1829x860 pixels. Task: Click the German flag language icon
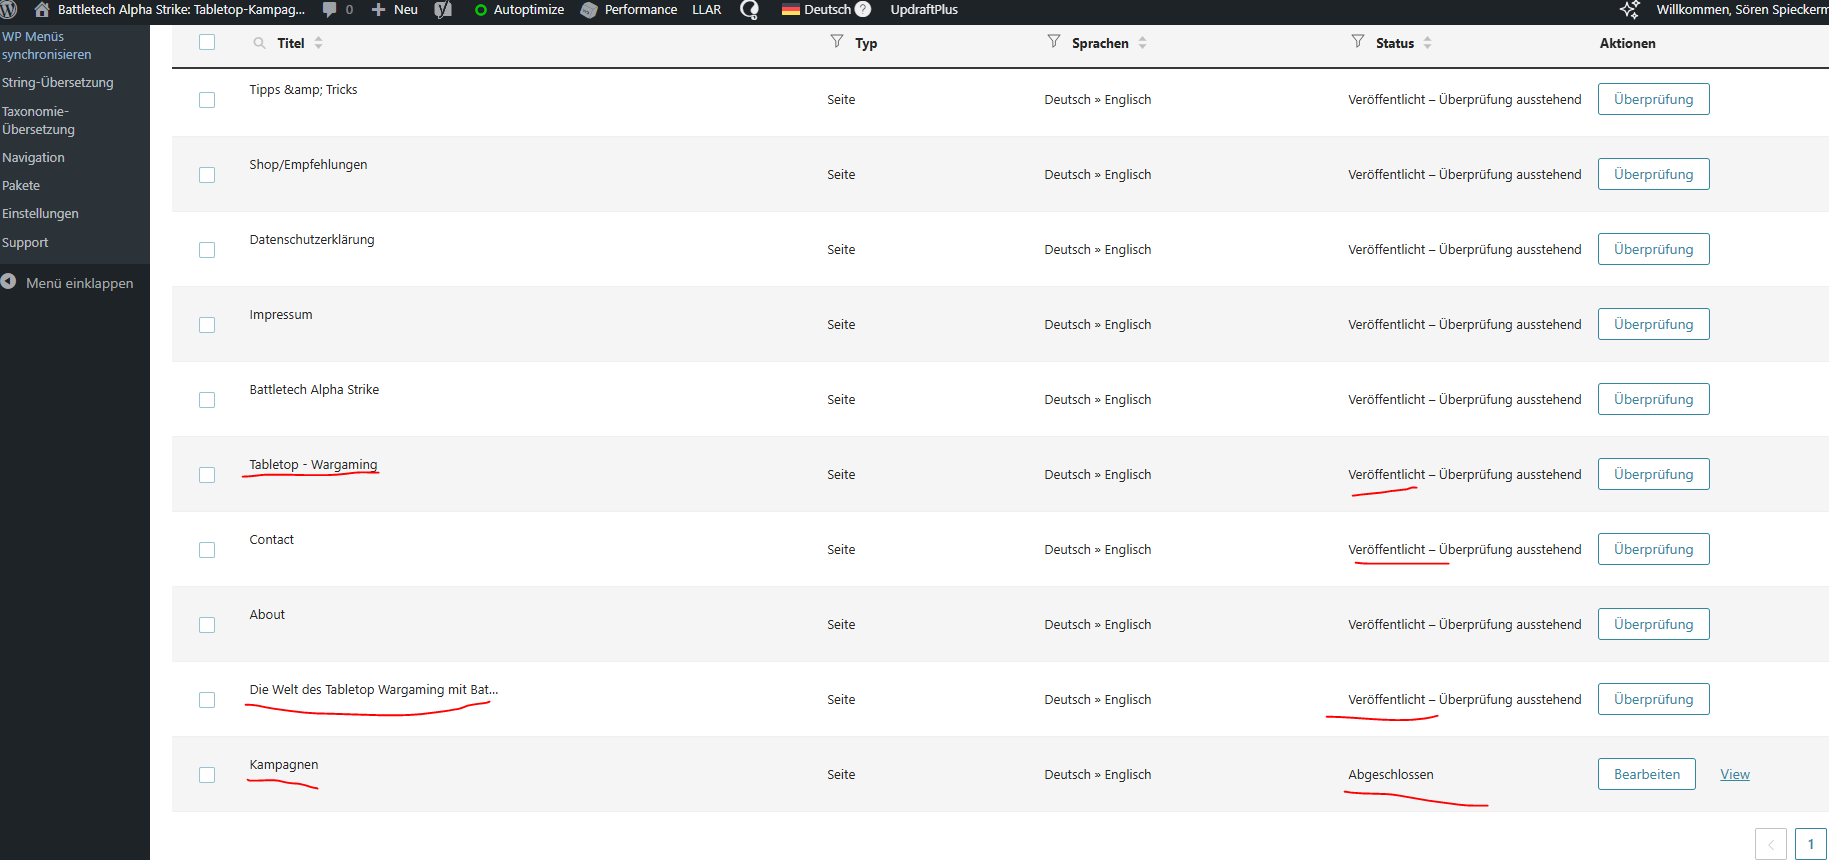click(790, 10)
